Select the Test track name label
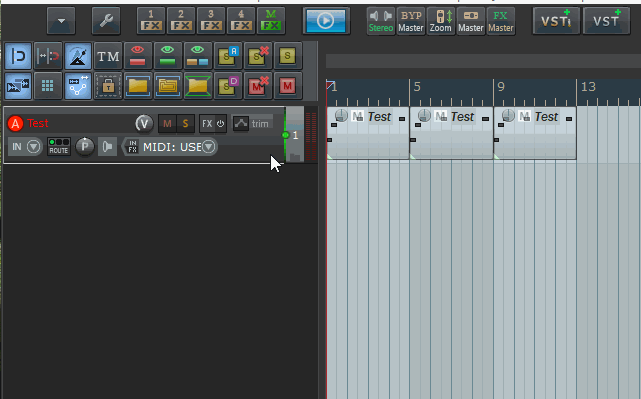This screenshot has height=399, width=641. coord(38,123)
